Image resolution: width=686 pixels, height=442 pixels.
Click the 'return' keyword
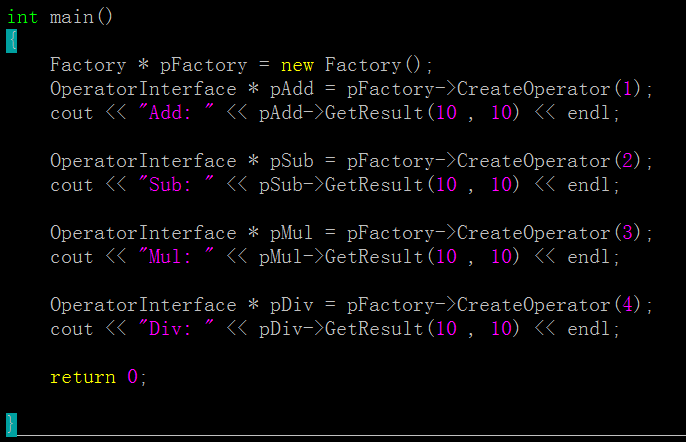tap(83, 377)
